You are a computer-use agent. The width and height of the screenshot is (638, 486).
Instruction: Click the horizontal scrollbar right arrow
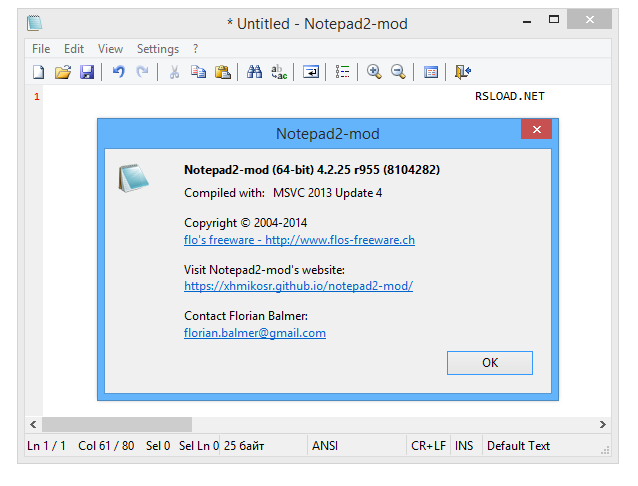click(603, 425)
